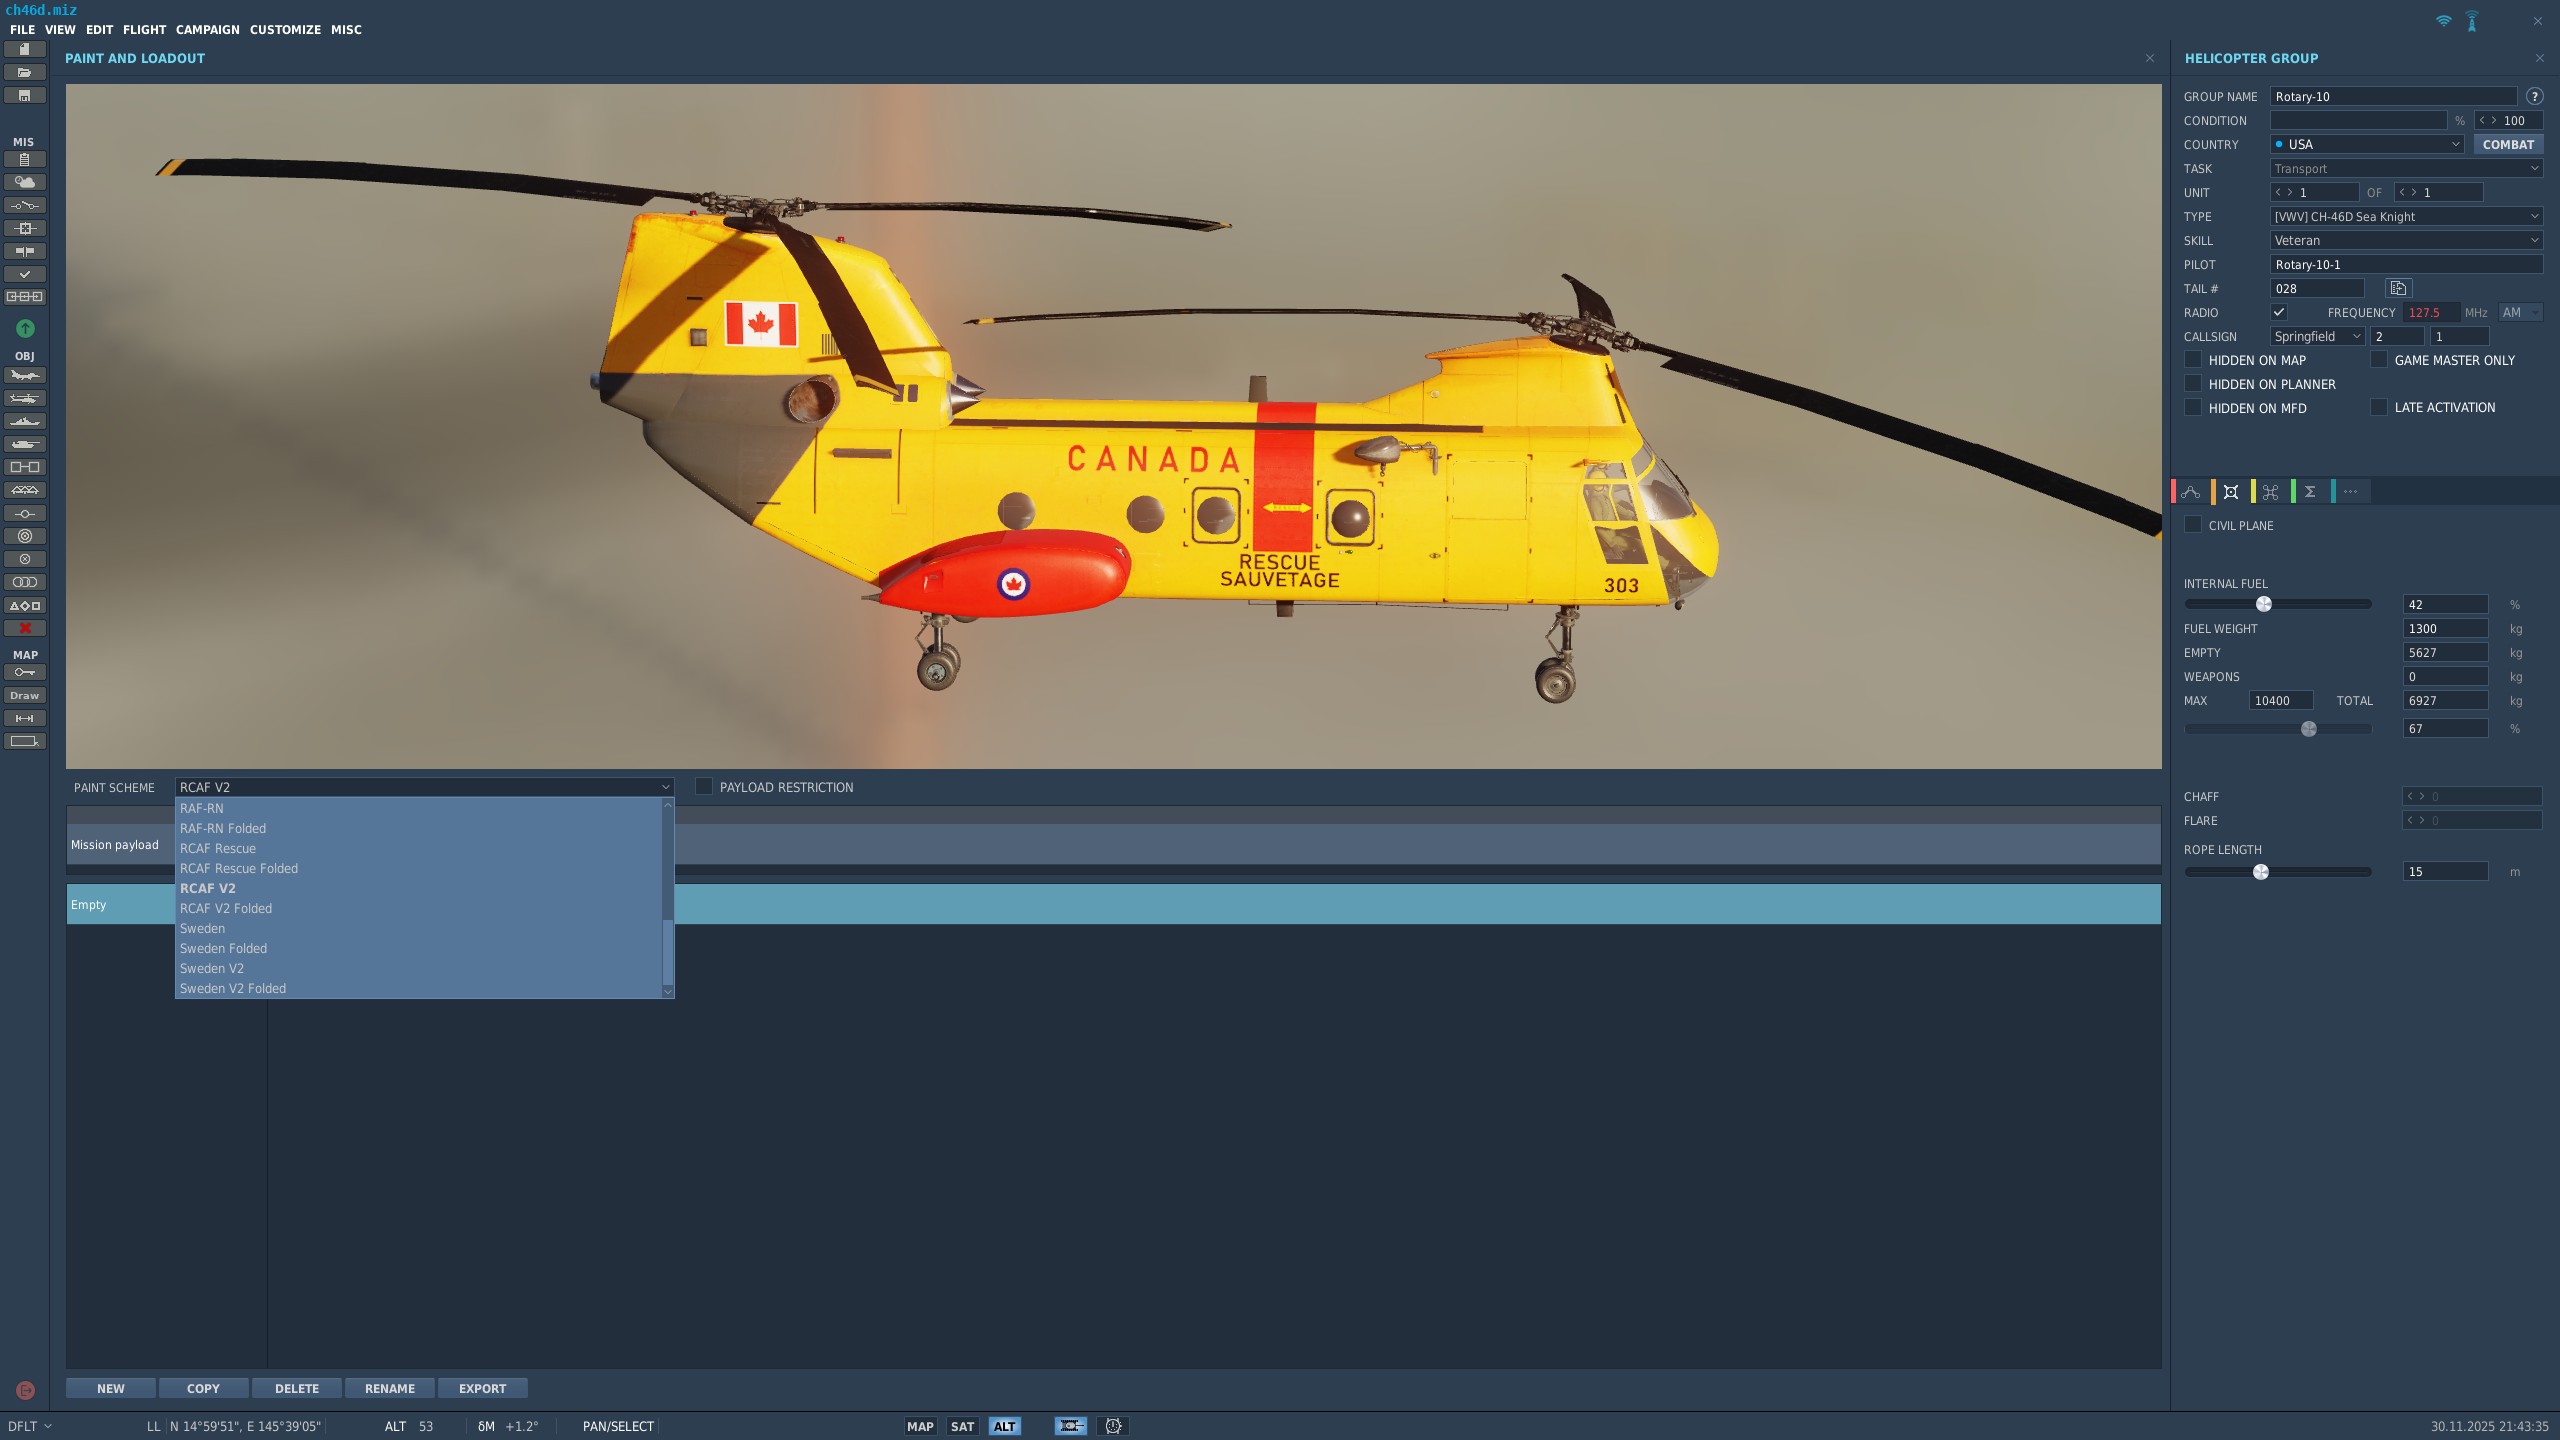This screenshot has width=2560, height=1440.
Task: Switch to the summary Σ tab
Action: [x=2308, y=491]
